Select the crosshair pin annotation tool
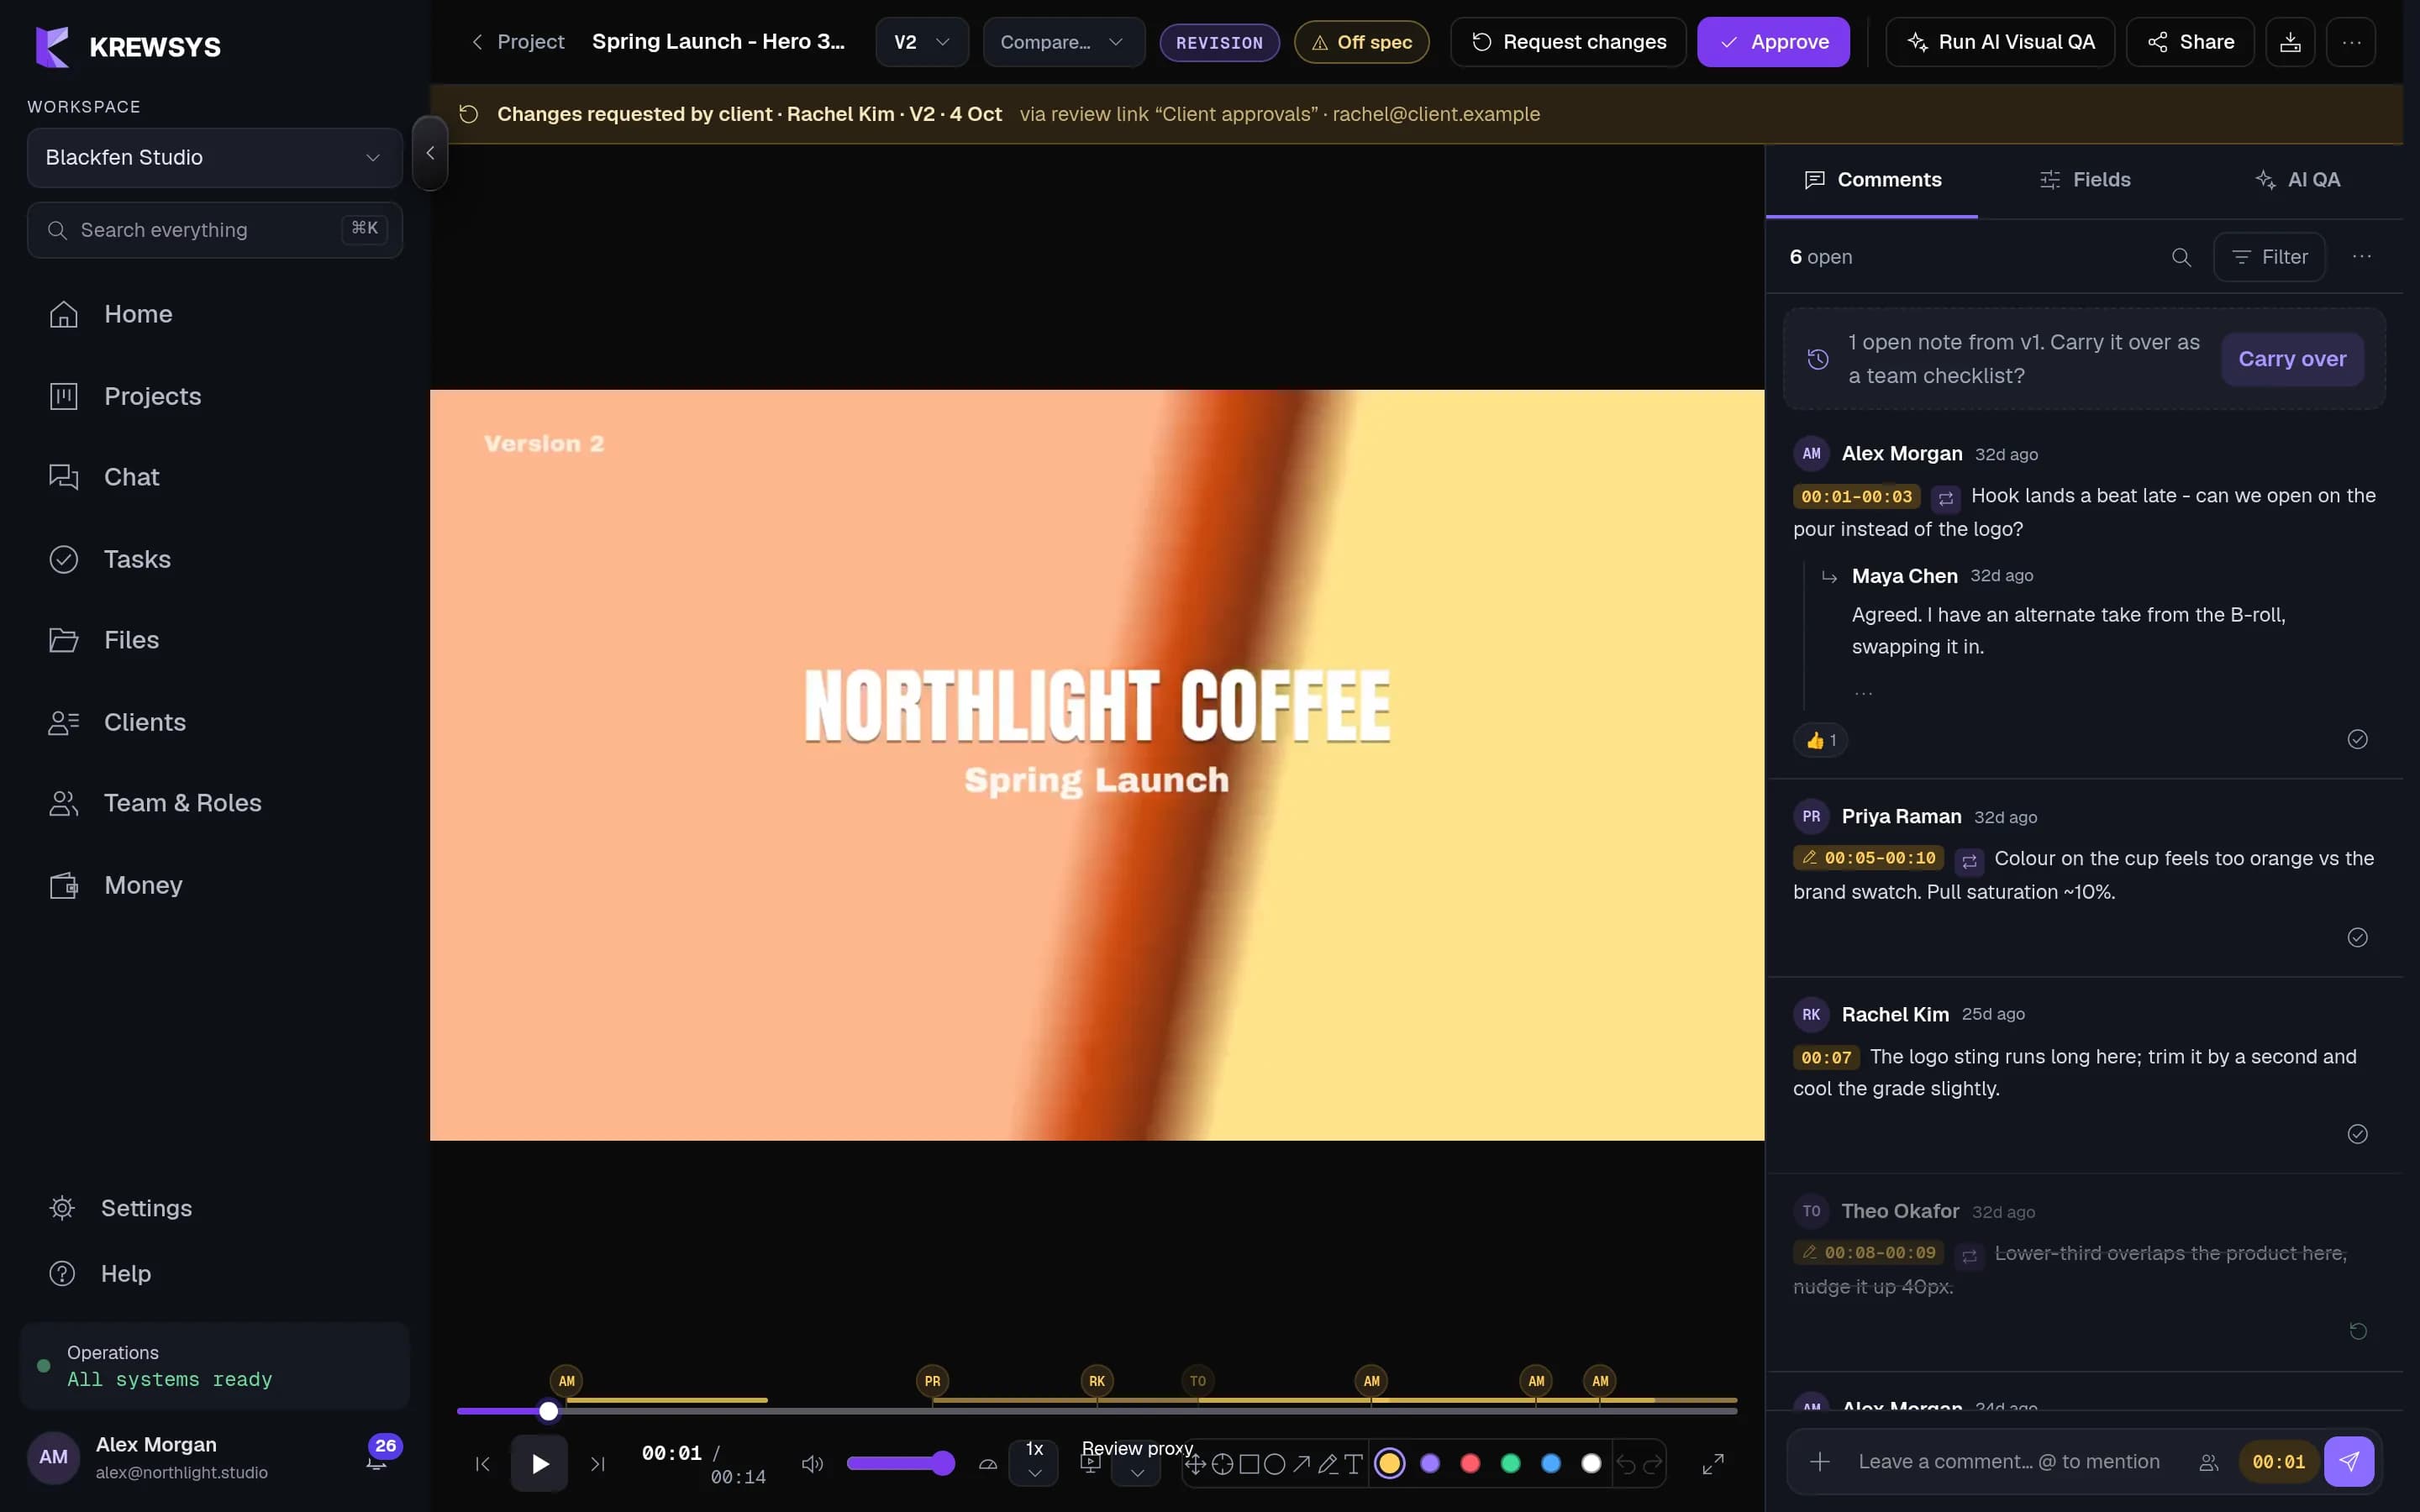This screenshot has width=2420, height=1512. pyautogui.click(x=1222, y=1464)
